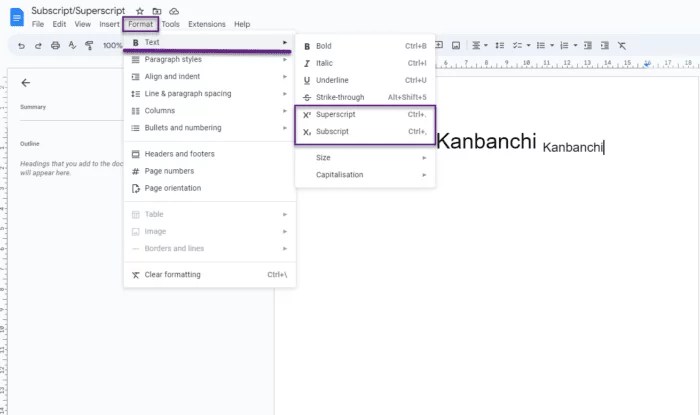Click the Google Docs home logo
Image resolution: width=700 pixels, height=415 pixels.
[17, 17]
